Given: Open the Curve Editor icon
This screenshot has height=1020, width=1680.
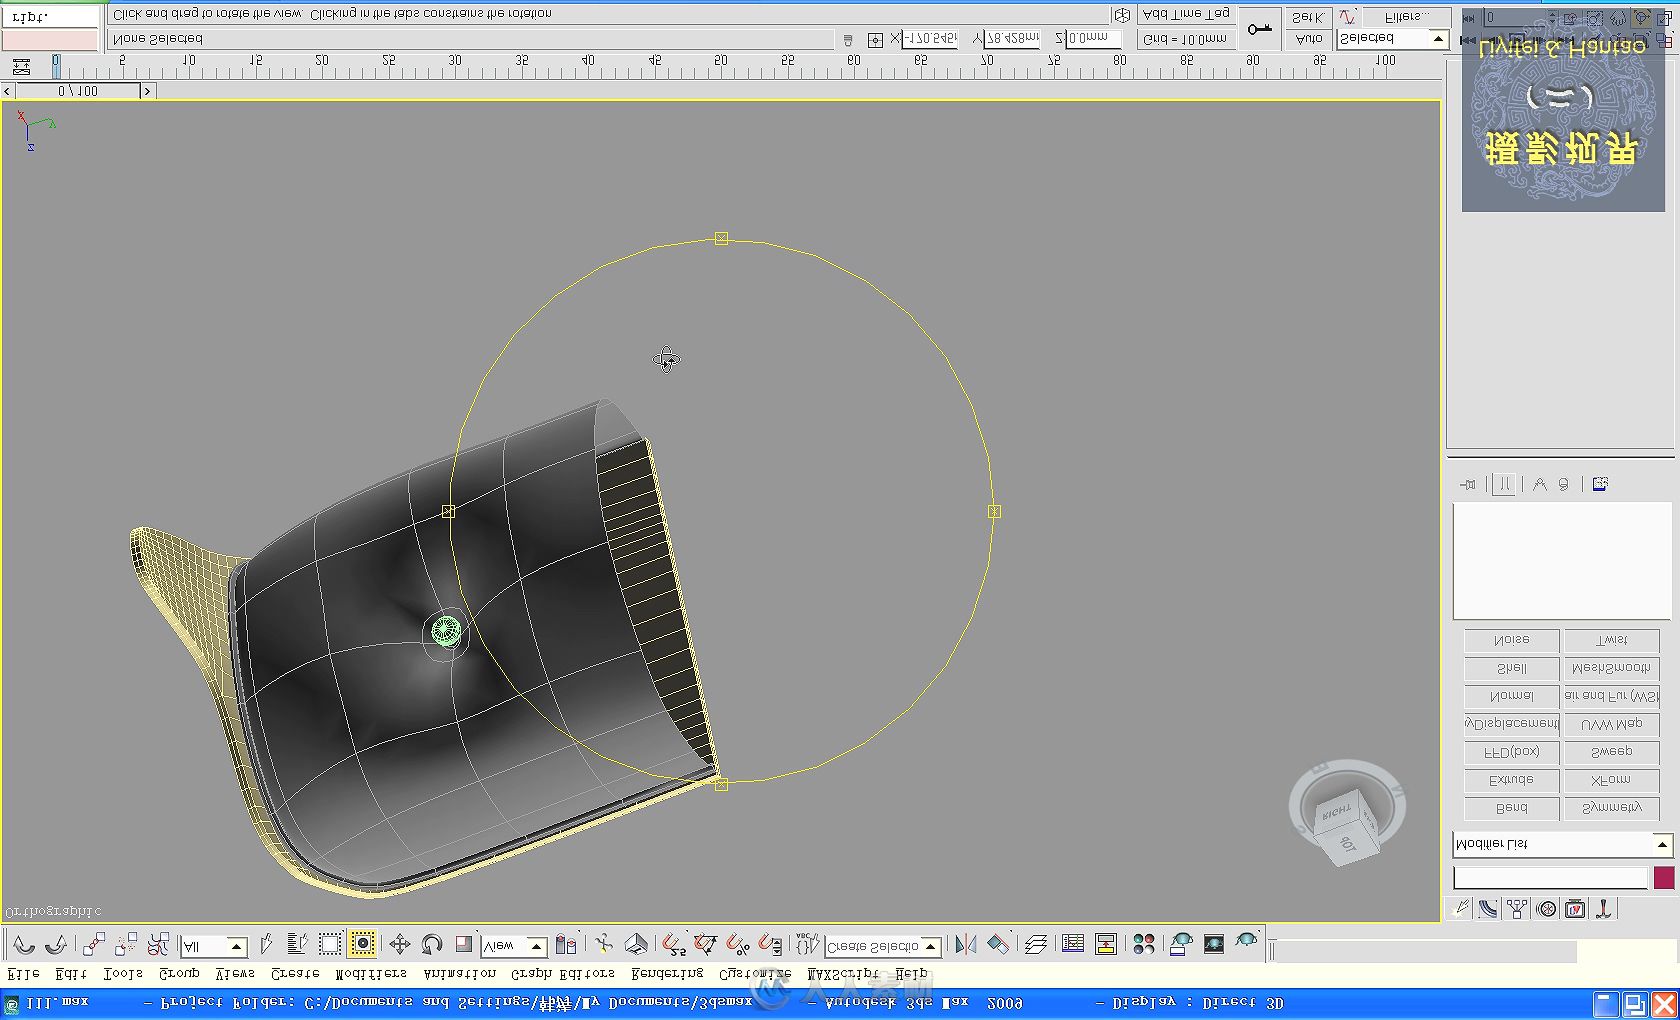Looking at the screenshot, I should click(x=1073, y=944).
